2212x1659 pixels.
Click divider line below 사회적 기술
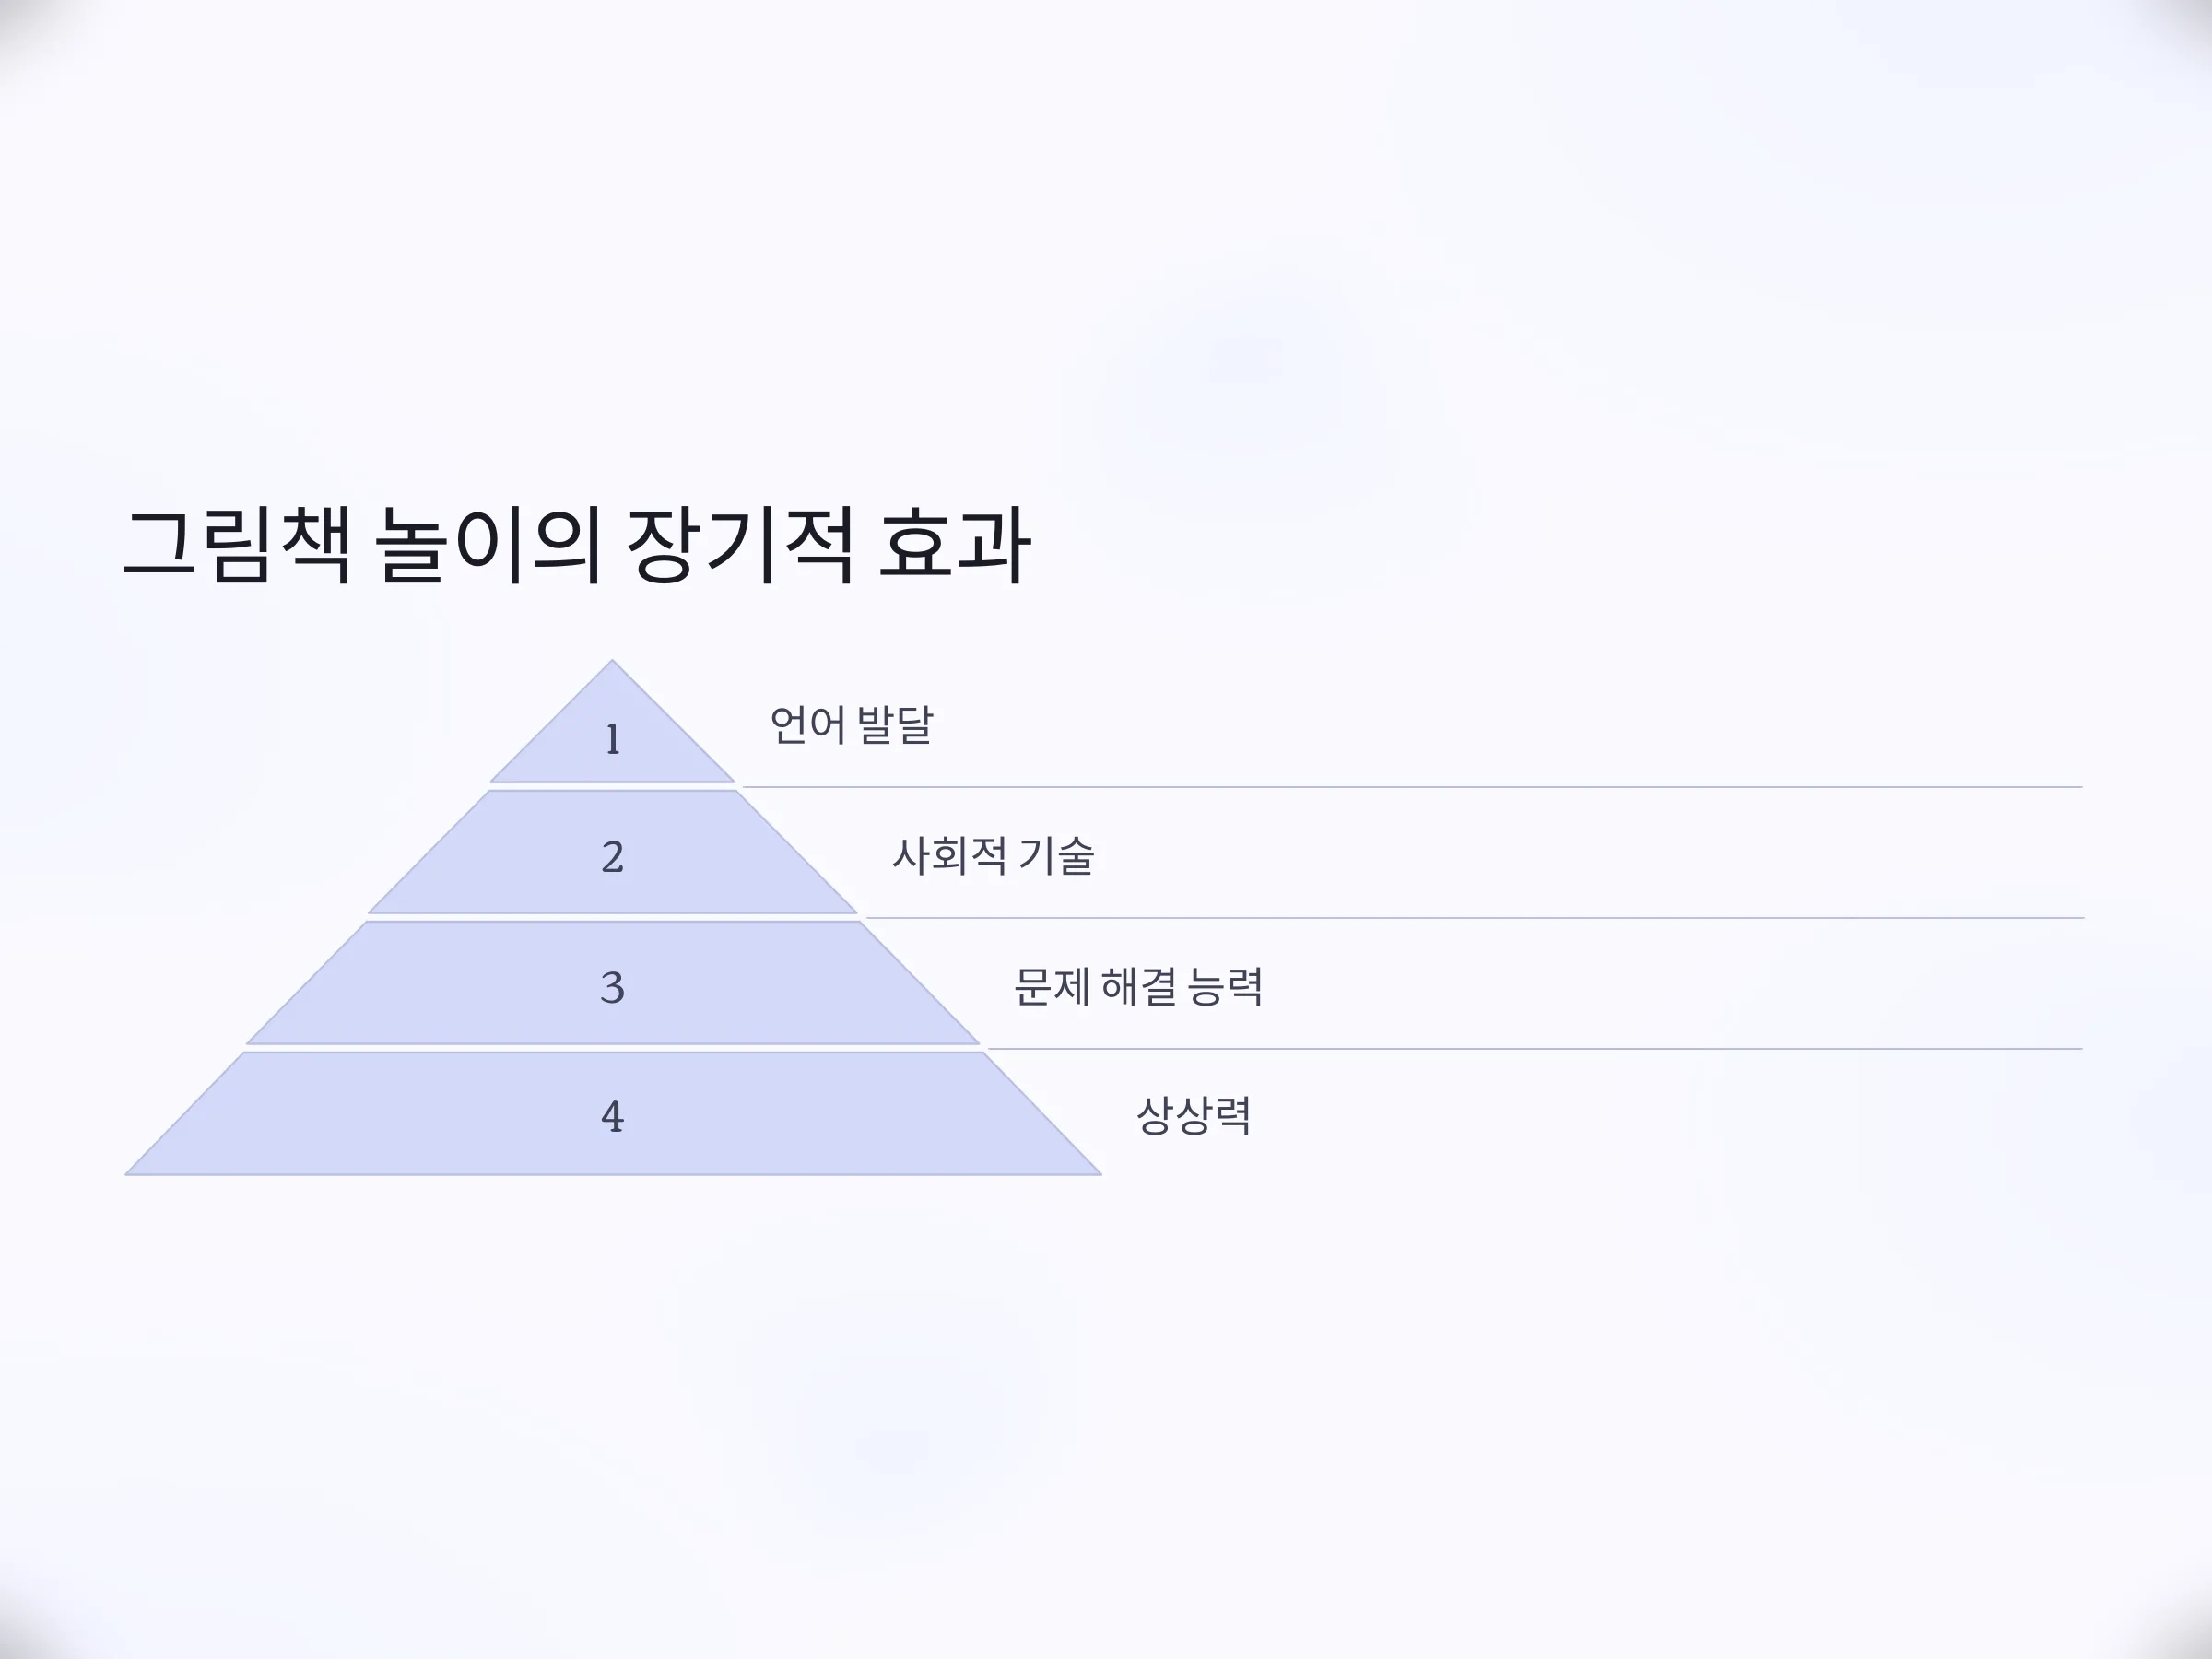[1475, 918]
